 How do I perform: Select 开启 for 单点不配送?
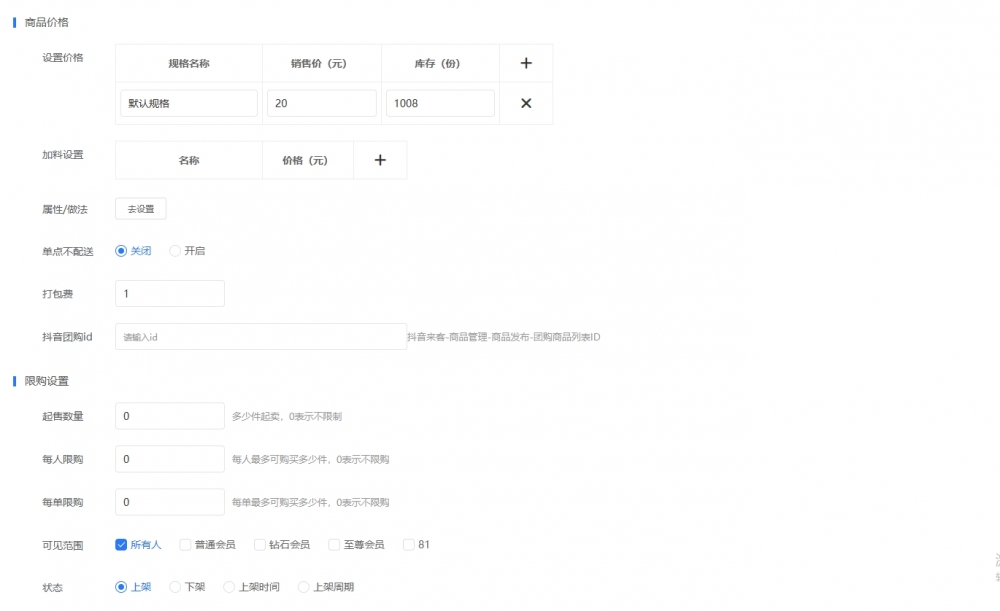tap(175, 251)
